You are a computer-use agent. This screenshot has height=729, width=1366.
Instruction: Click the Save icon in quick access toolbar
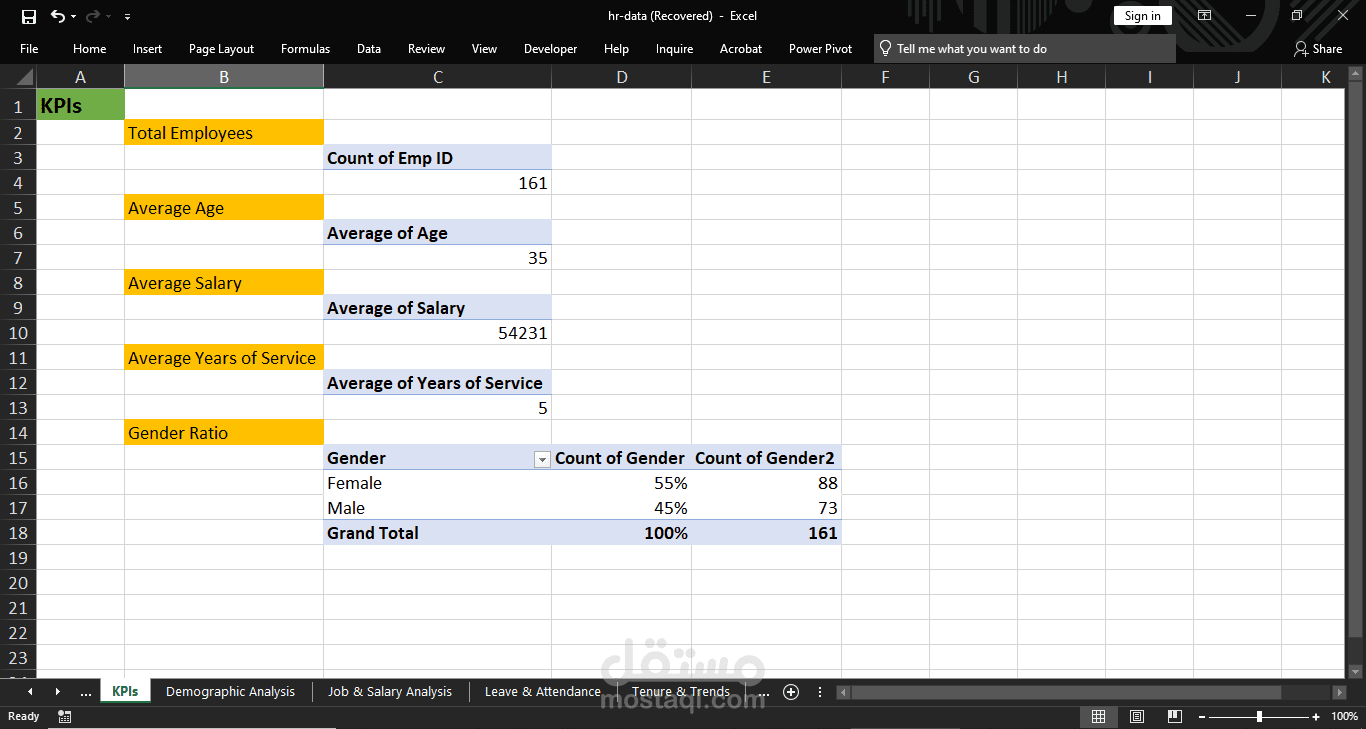(29, 16)
